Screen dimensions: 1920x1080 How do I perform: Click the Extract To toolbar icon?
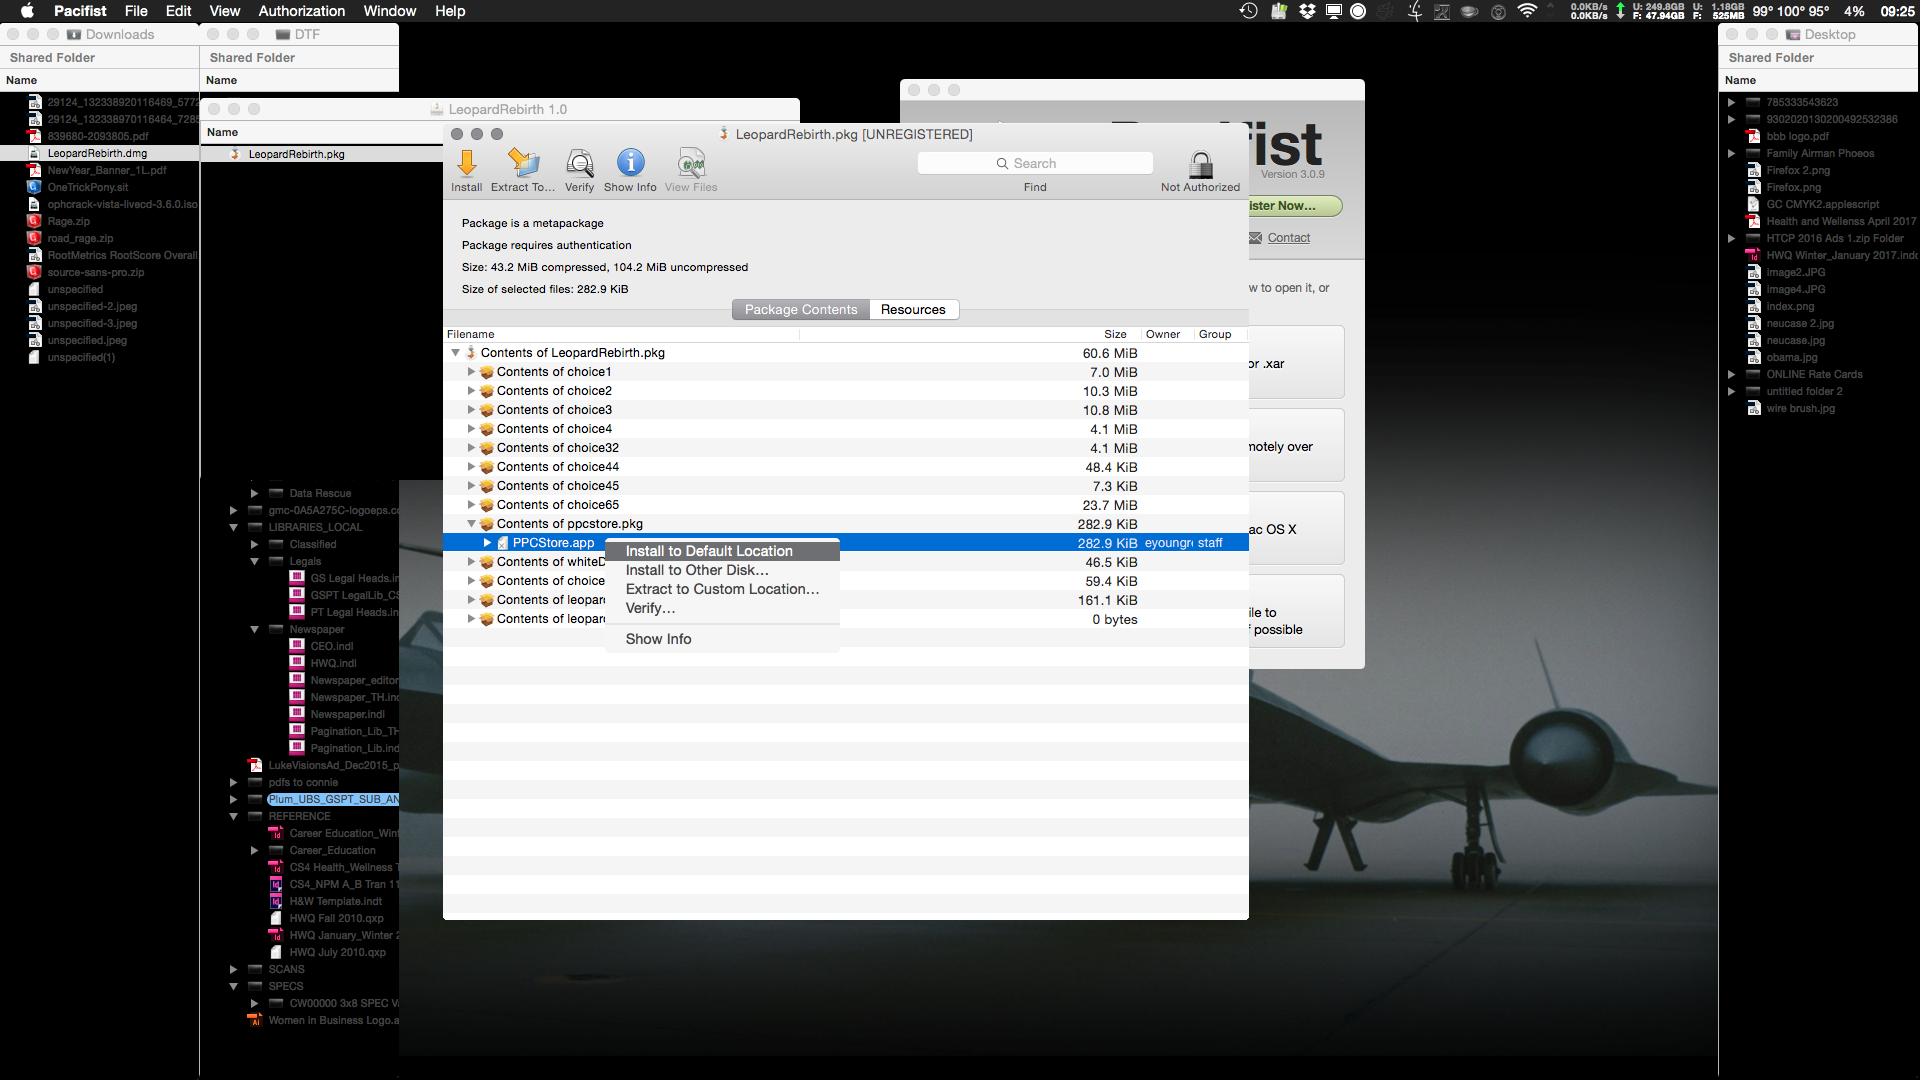[523, 163]
